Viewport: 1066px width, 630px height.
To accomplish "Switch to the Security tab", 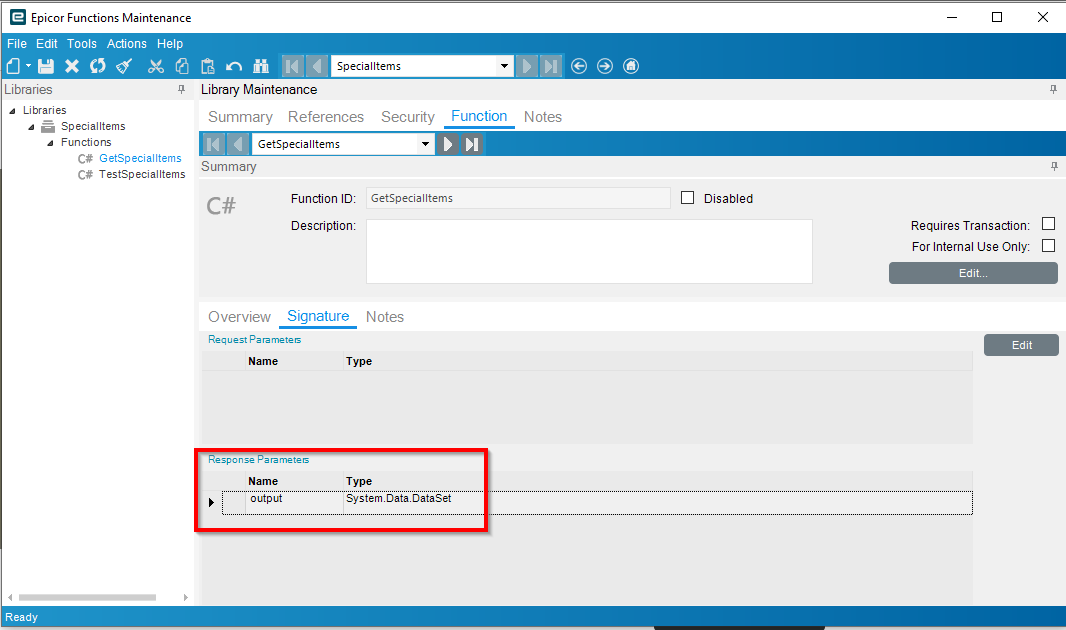I will [408, 117].
